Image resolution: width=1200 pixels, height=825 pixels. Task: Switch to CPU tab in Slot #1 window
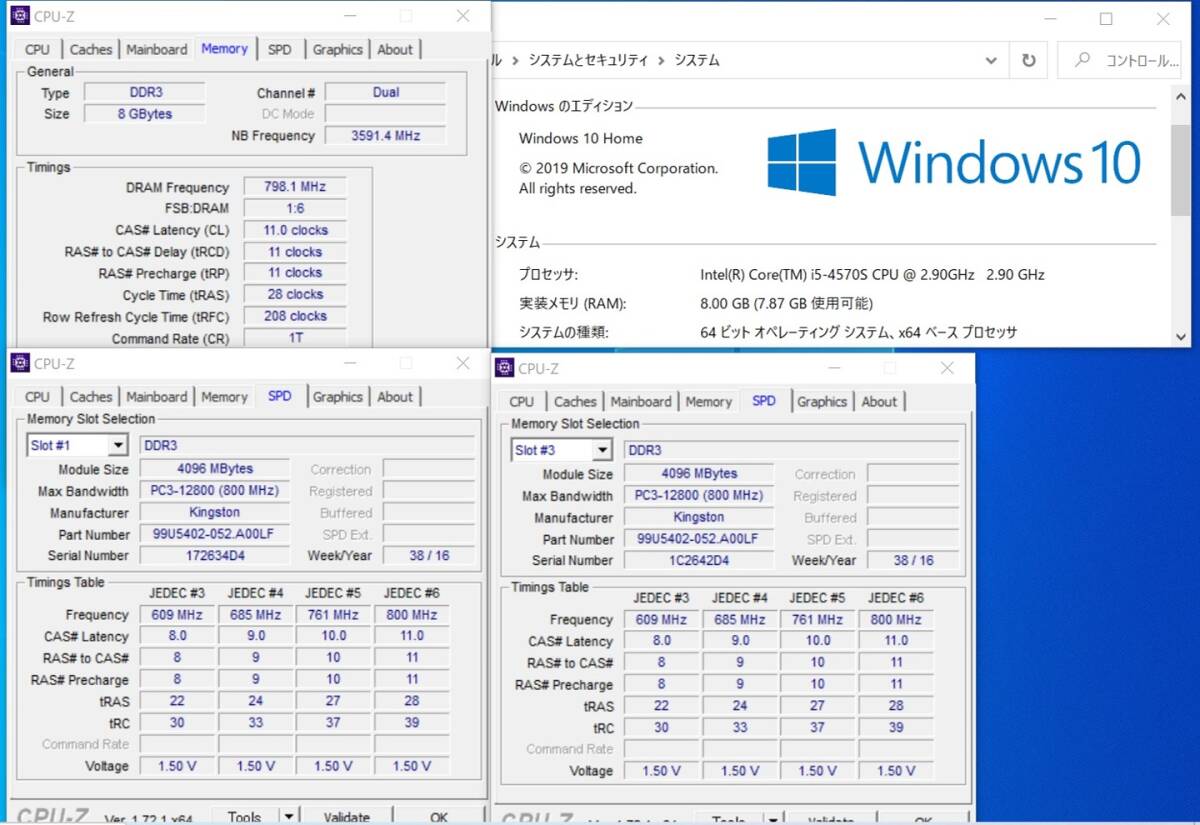[x=37, y=397]
